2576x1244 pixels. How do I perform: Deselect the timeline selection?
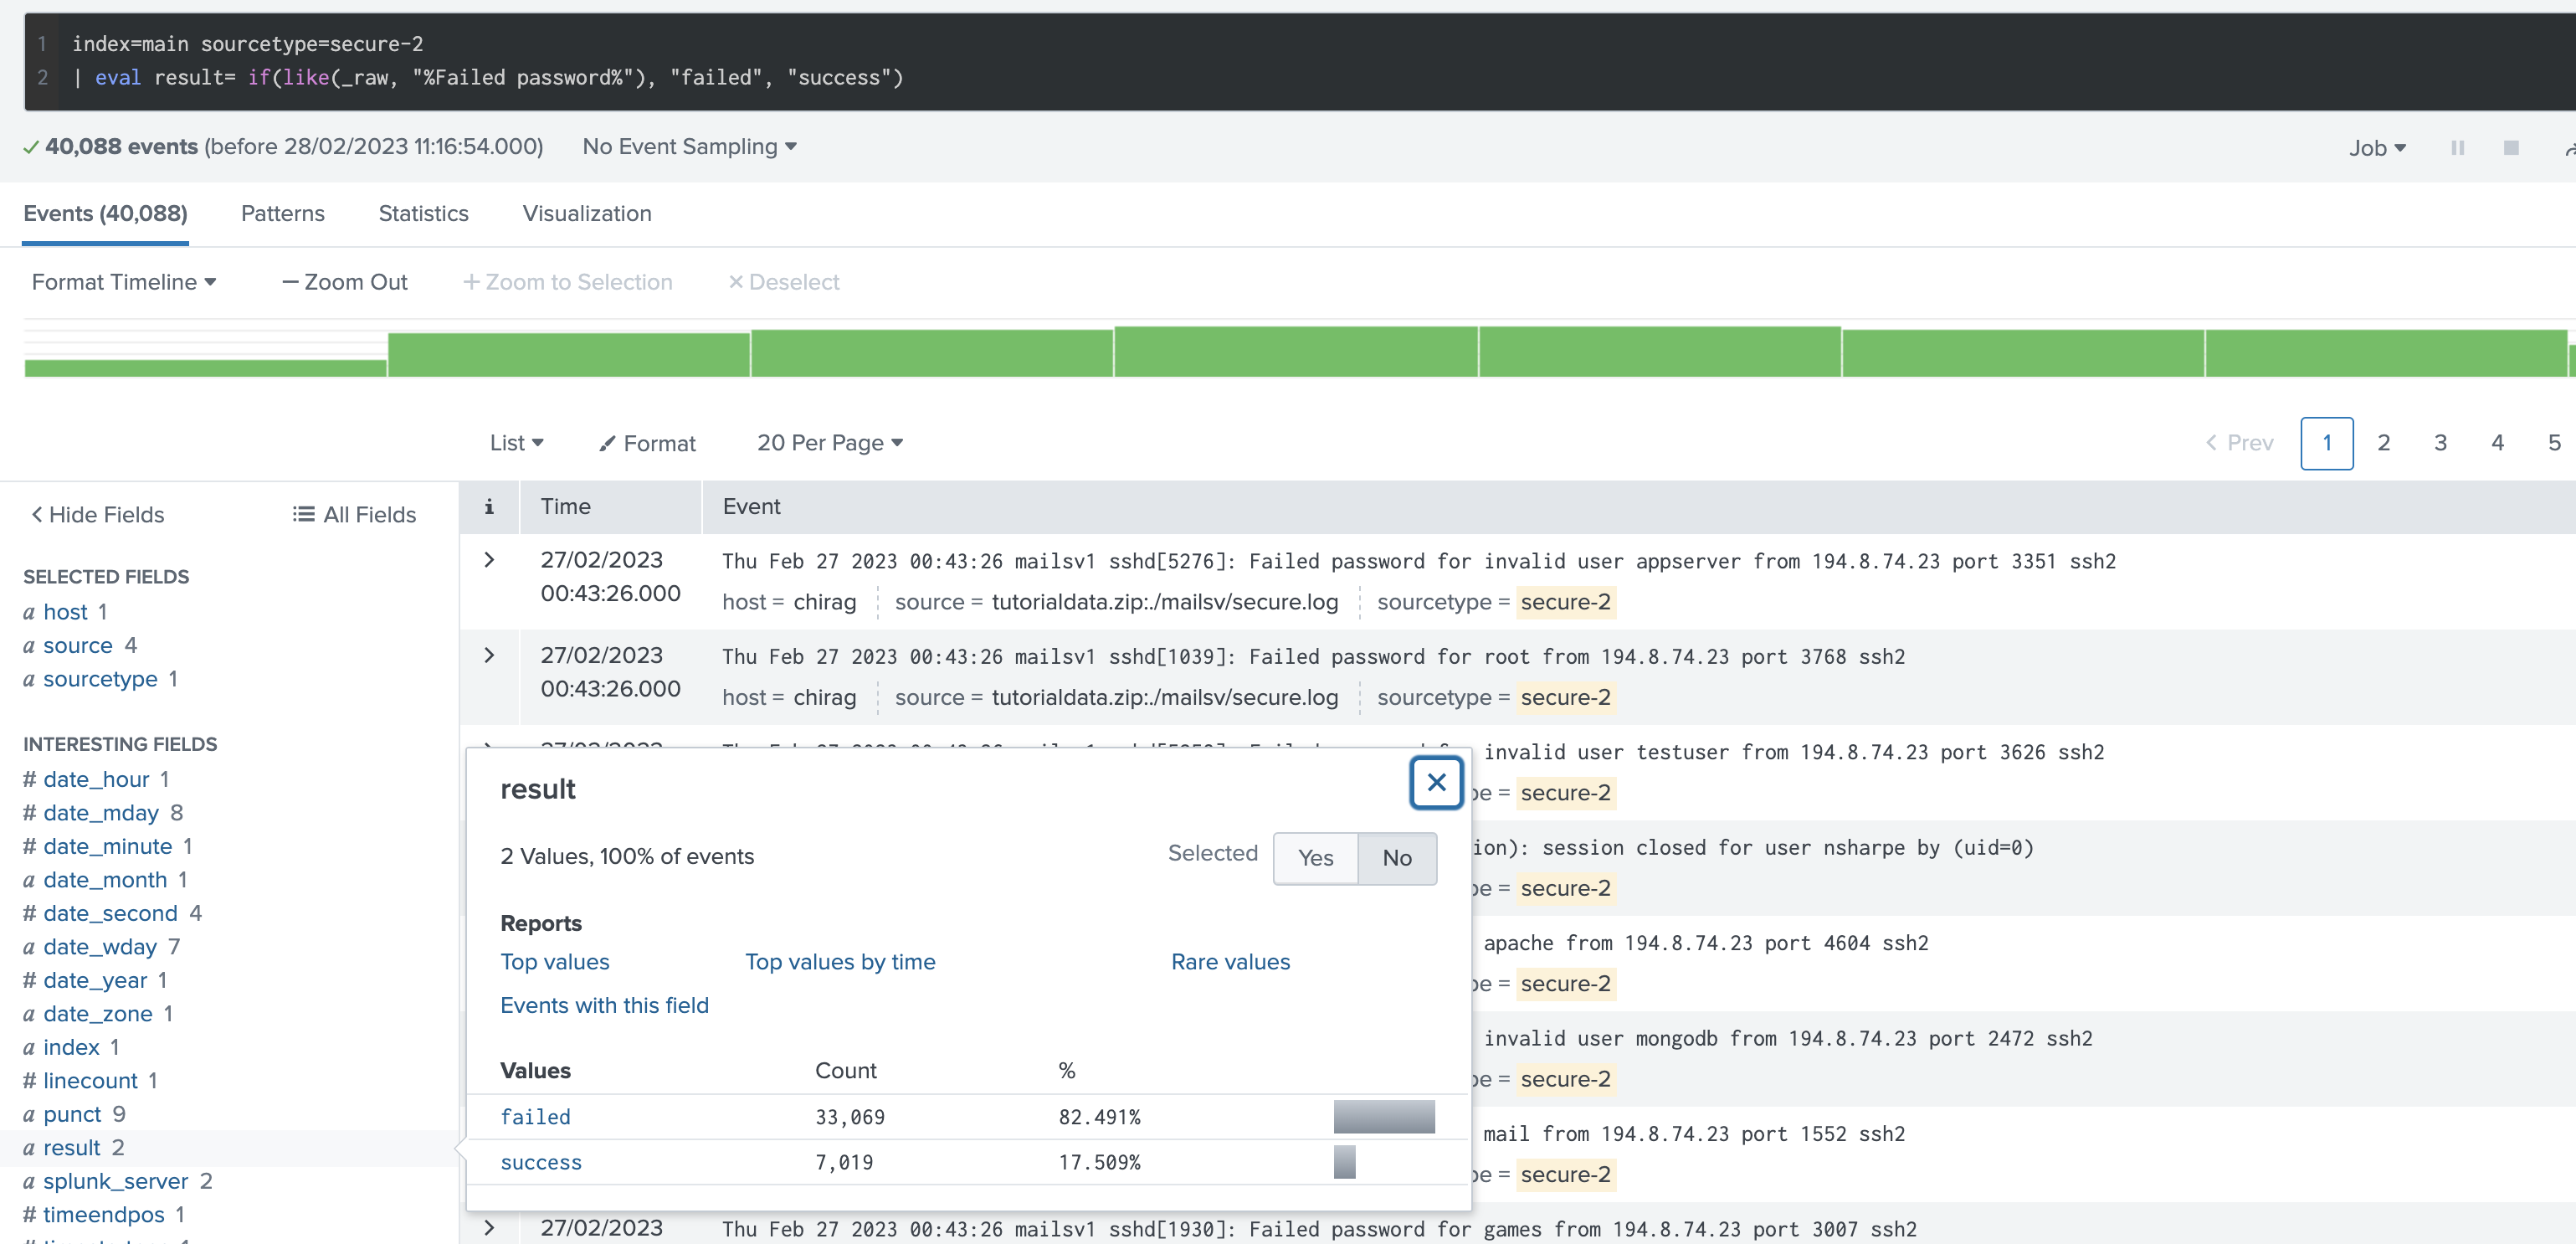(784, 282)
